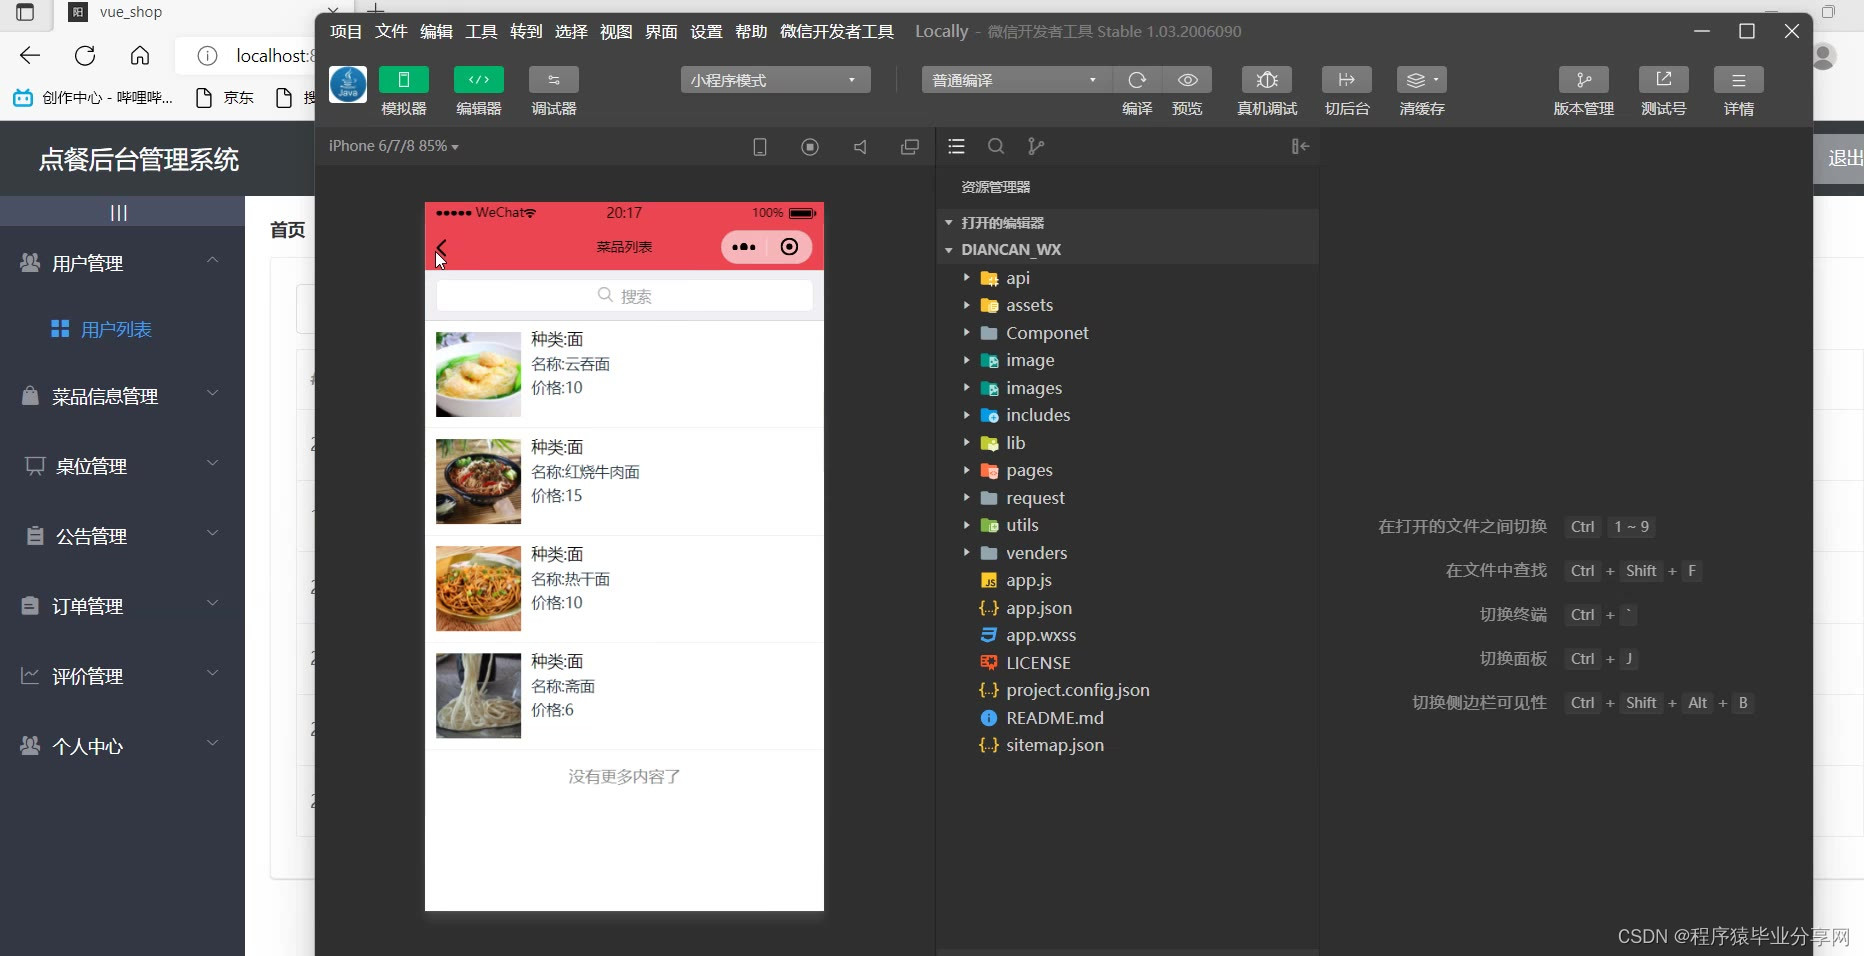Start 真机调试 remote device debugging

coord(1267,80)
